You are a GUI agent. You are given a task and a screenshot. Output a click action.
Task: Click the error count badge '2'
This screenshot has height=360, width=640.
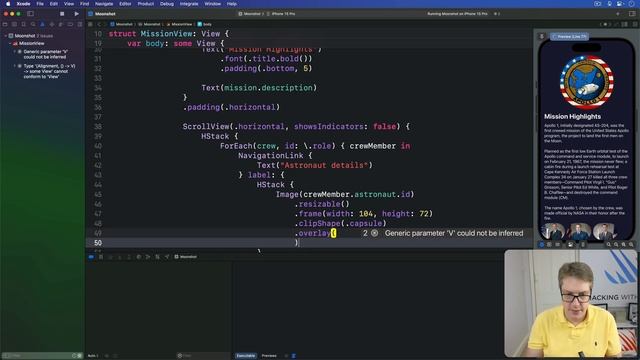tap(365, 233)
